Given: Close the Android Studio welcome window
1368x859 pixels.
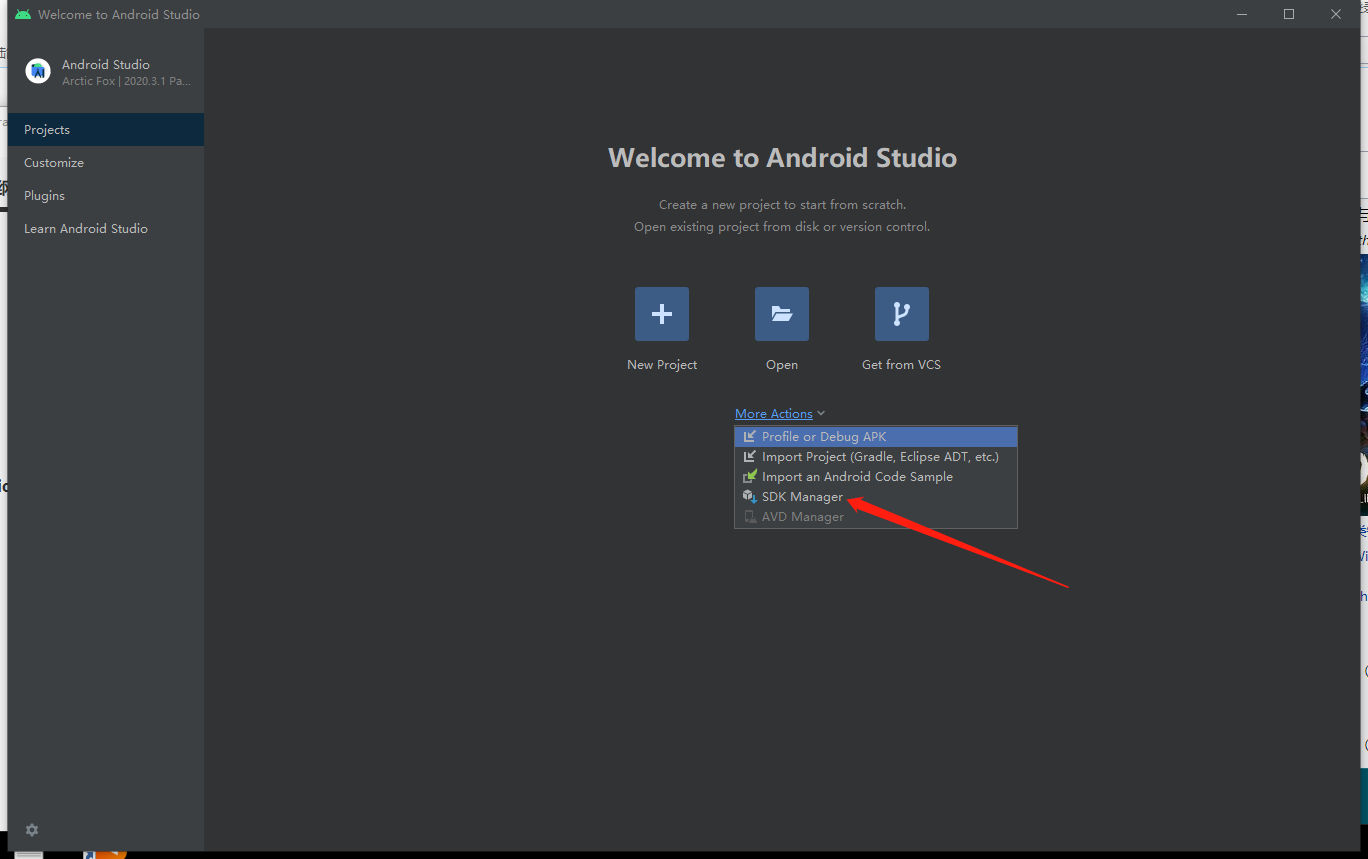Looking at the screenshot, I should [x=1336, y=14].
